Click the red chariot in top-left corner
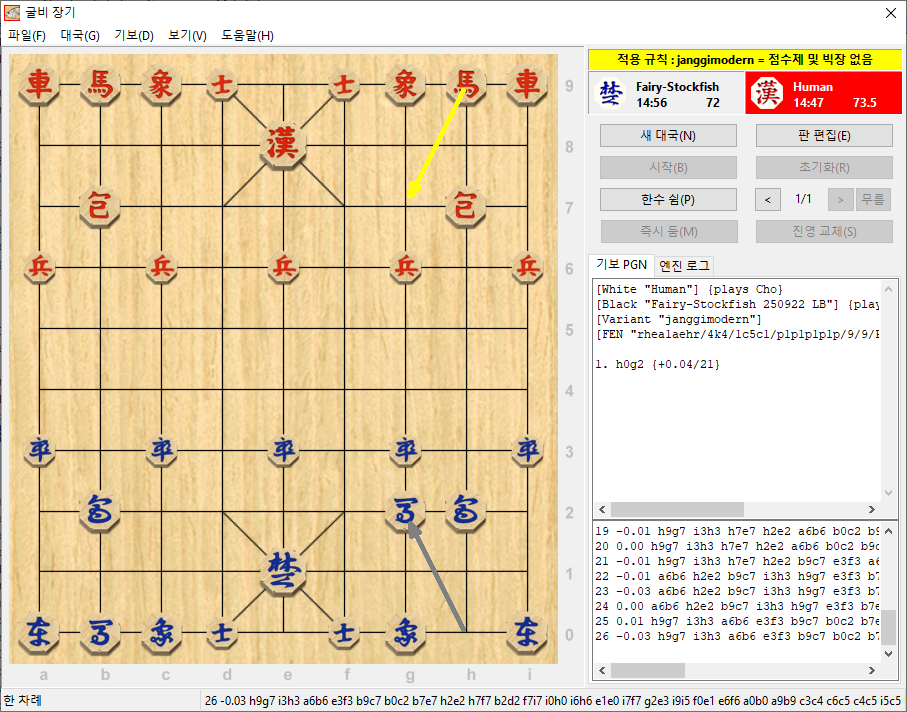The width and height of the screenshot is (907, 712). [39, 84]
